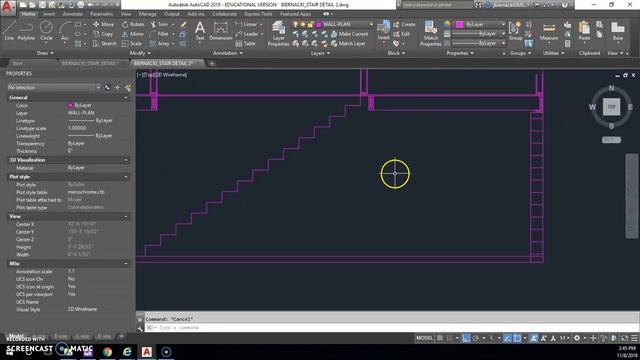Expand the Draw panel

tap(45, 53)
